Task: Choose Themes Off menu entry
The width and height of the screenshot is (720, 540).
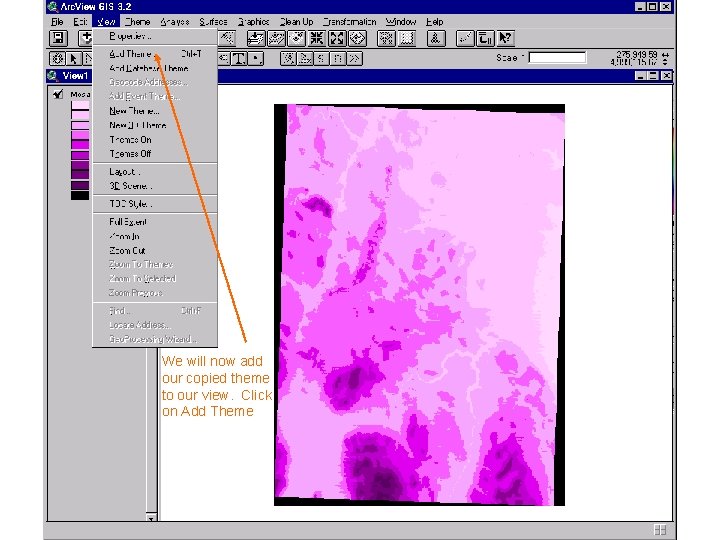Action: [155, 154]
